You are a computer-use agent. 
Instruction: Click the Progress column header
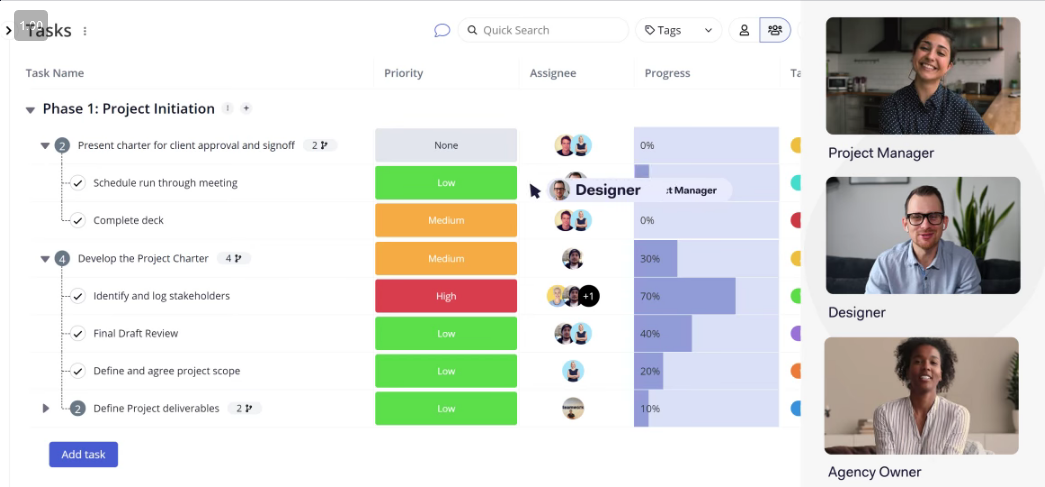[x=667, y=73]
